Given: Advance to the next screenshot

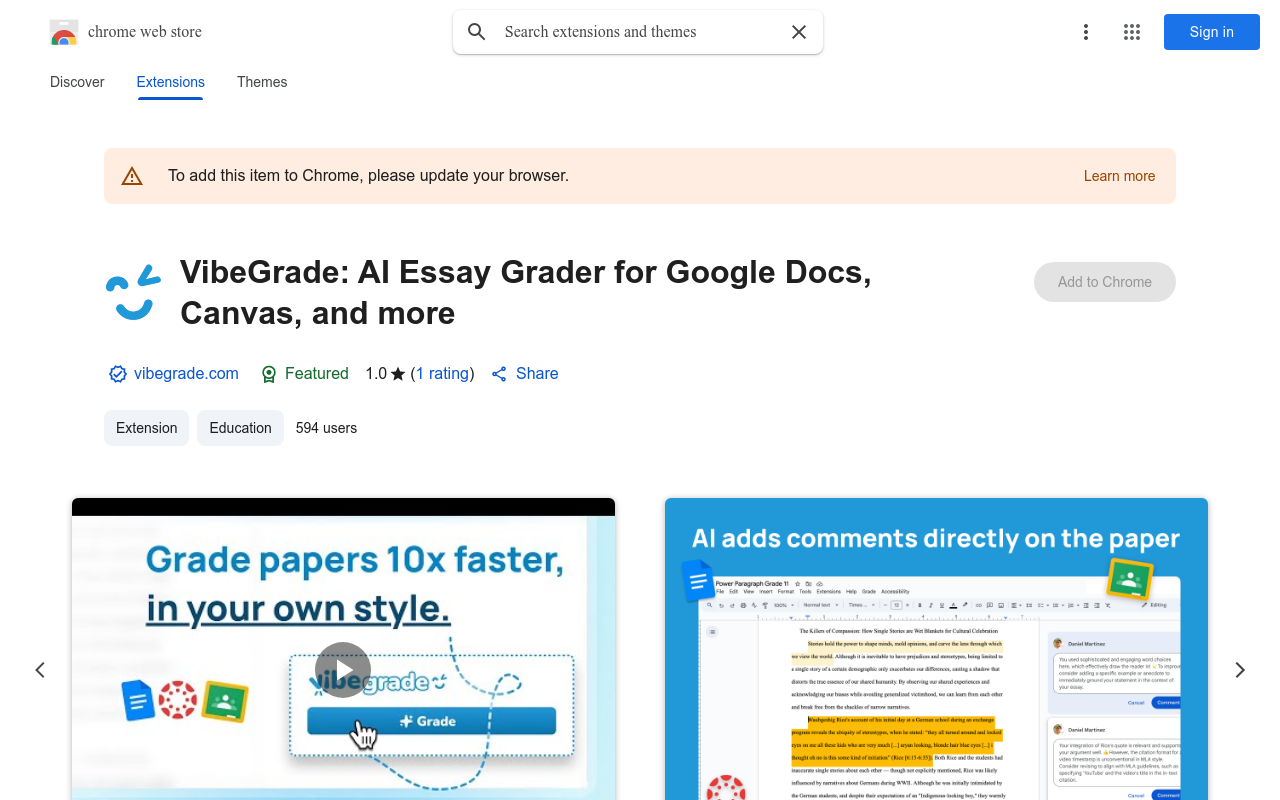Looking at the screenshot, I should pos(1240,670).
